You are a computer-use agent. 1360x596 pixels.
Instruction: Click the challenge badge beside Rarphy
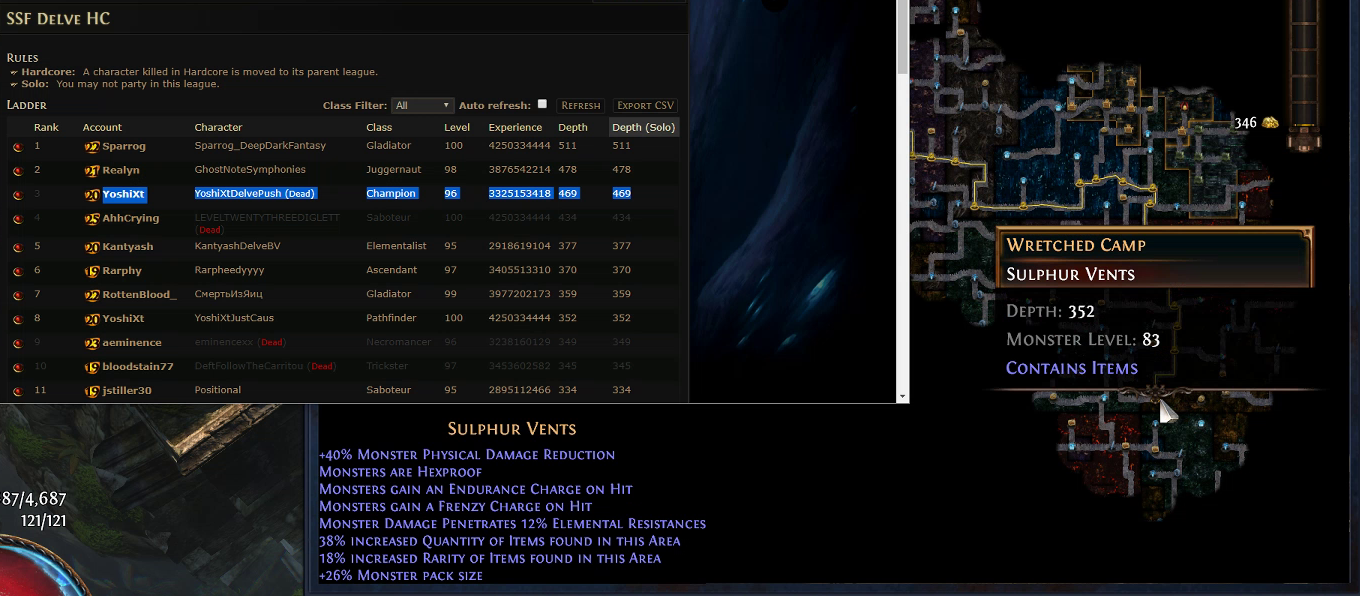click(92, 270)
